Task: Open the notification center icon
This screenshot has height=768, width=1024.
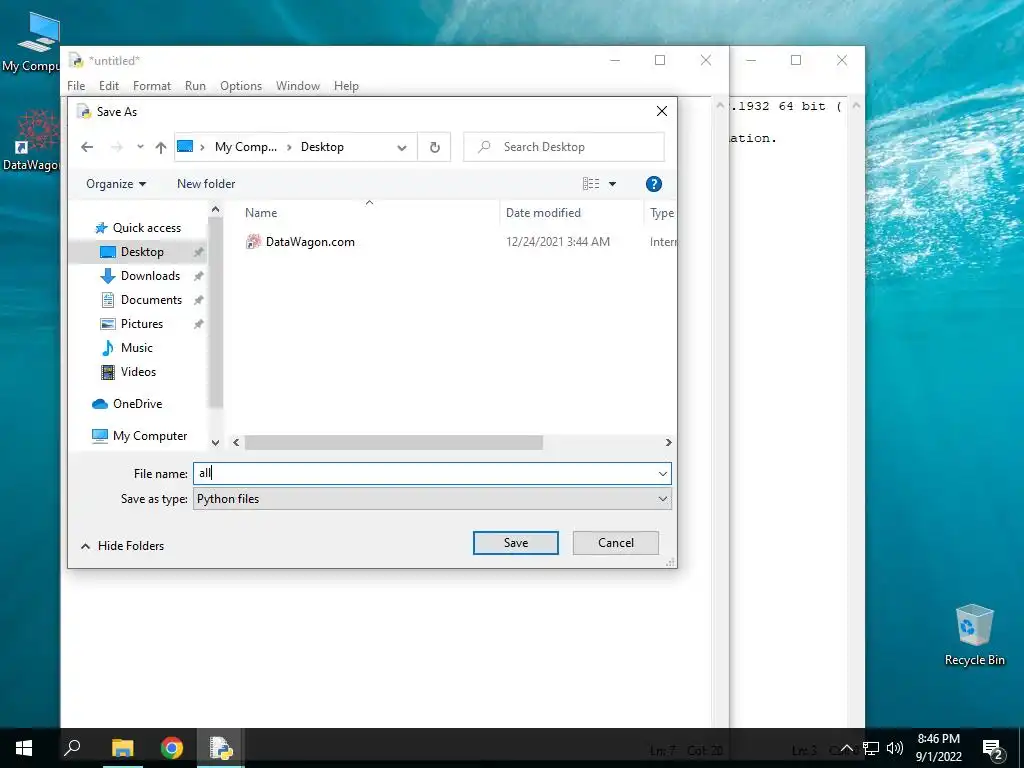Action: (993, 748)
